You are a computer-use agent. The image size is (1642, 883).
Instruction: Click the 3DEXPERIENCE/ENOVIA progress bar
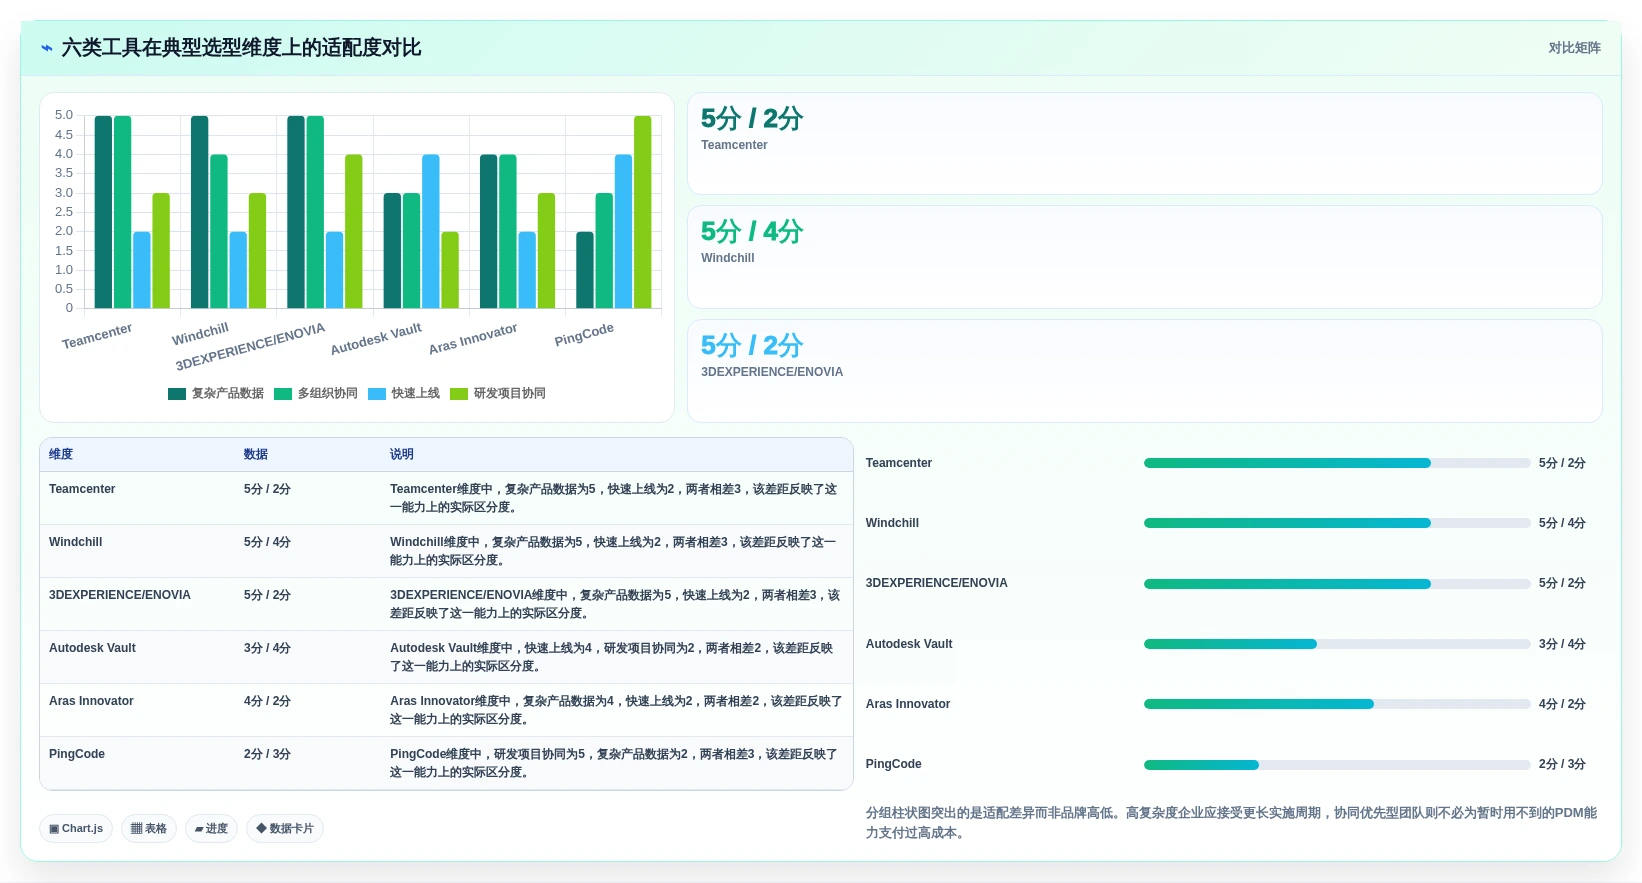pos(1337,584)
